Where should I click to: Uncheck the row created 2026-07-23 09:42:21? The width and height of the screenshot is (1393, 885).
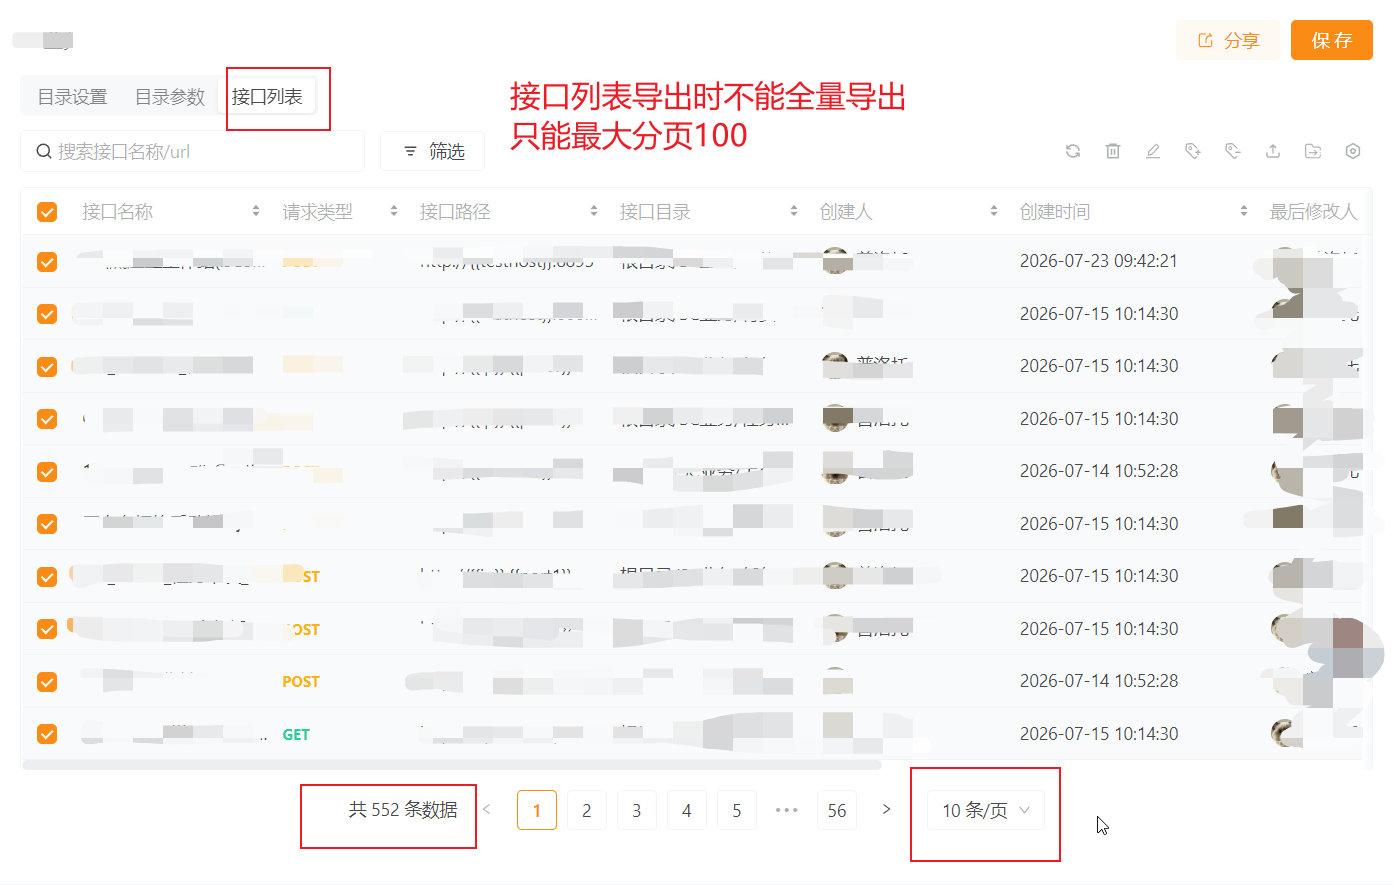coord(47,262)
